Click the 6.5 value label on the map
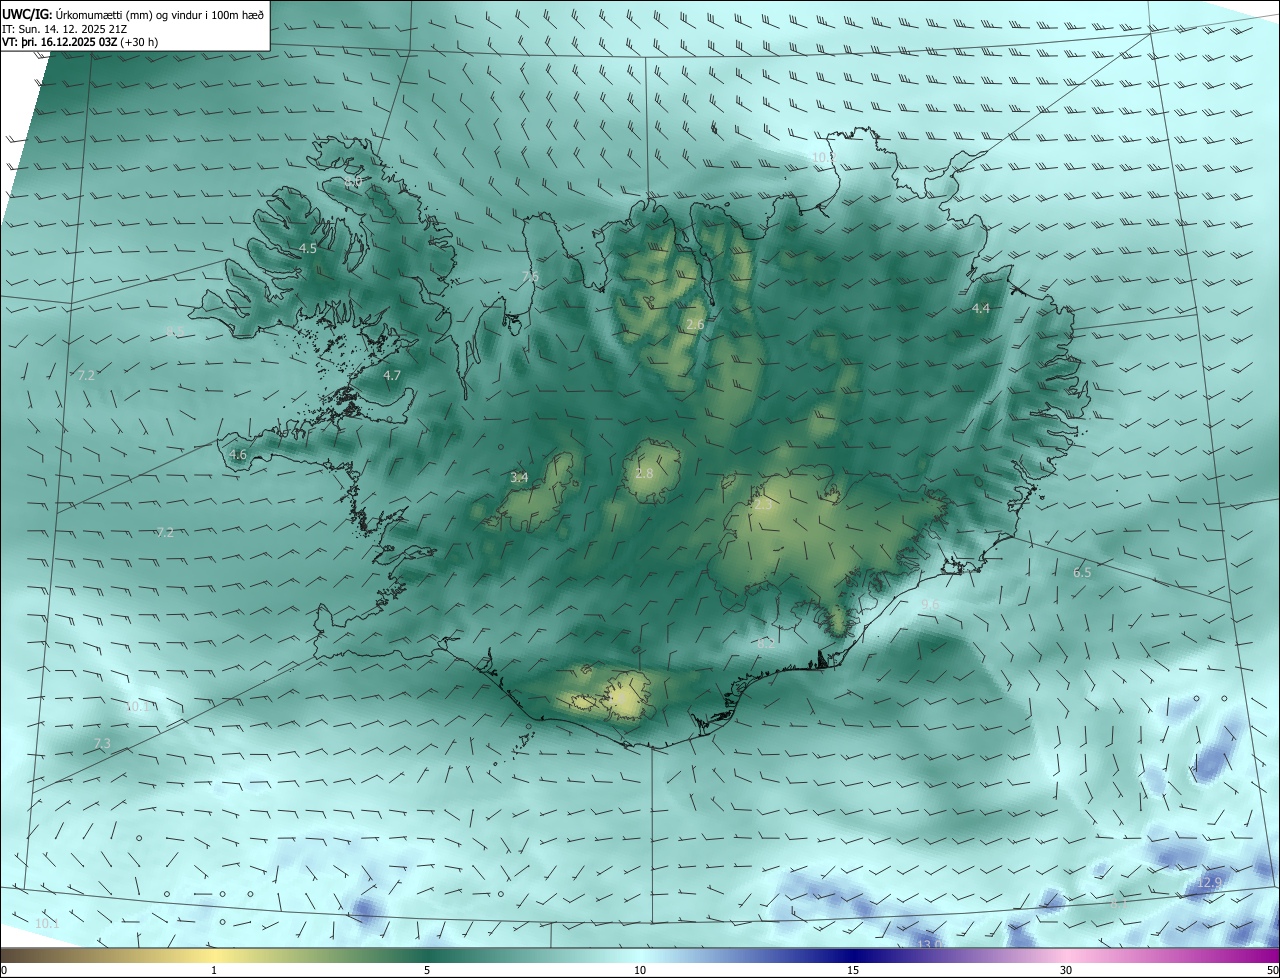1280x978 pixels. pyautogui.click(x=1082, y=573)
